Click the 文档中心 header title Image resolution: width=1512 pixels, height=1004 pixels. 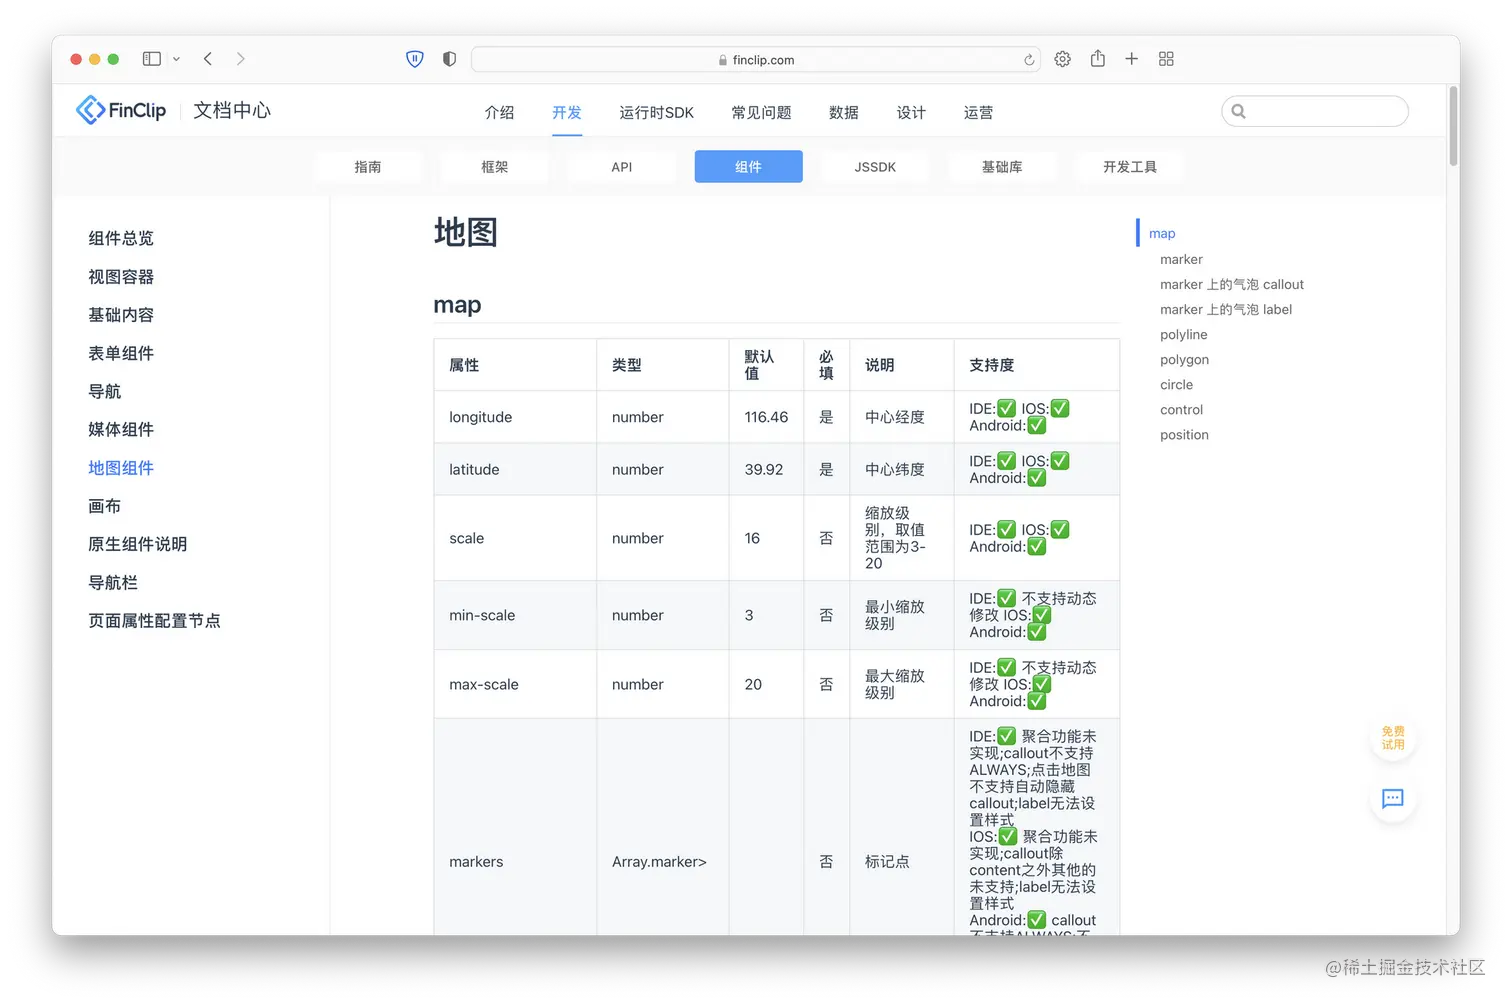click(x=232, y=110)
